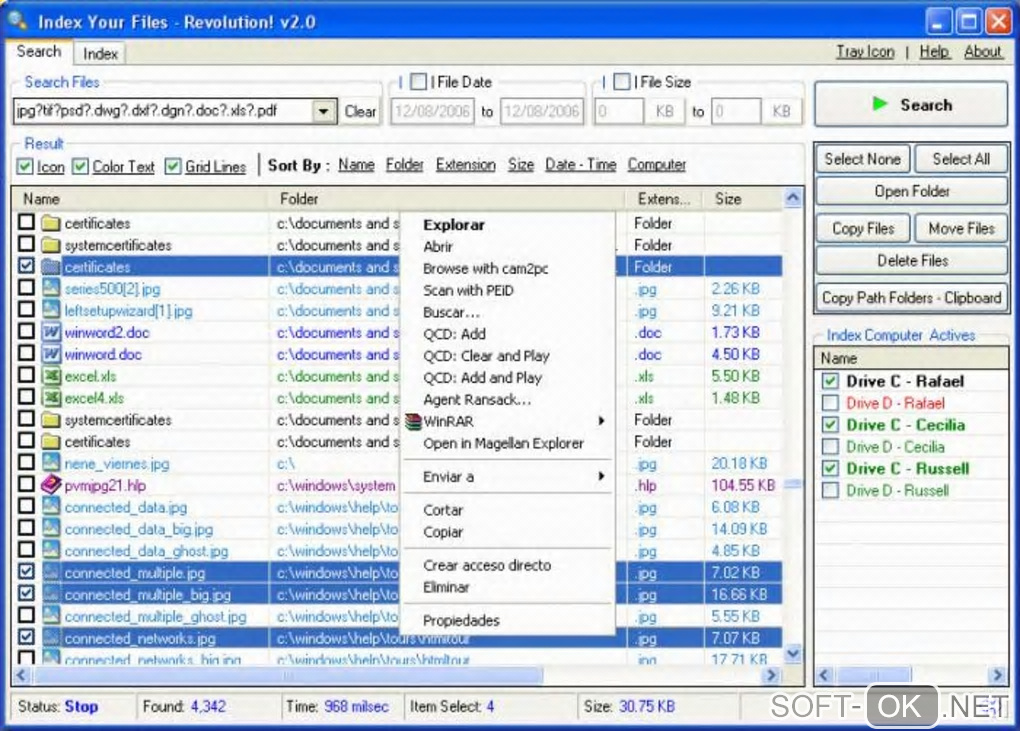This screenshot has width=1020, height=731.
Task: Click the Select None button
Action: click(x=862, y=159)
